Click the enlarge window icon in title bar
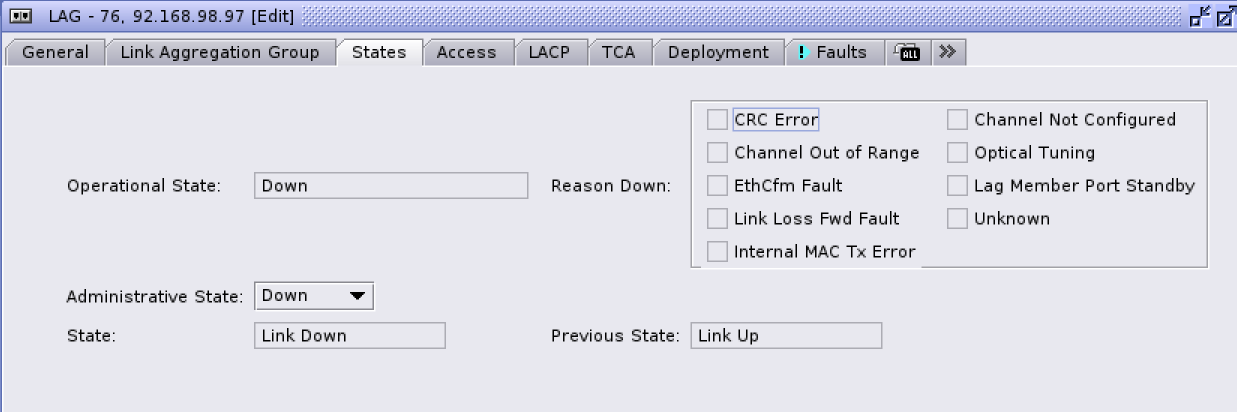1237x412 pixels. (x=1224, y=16)
